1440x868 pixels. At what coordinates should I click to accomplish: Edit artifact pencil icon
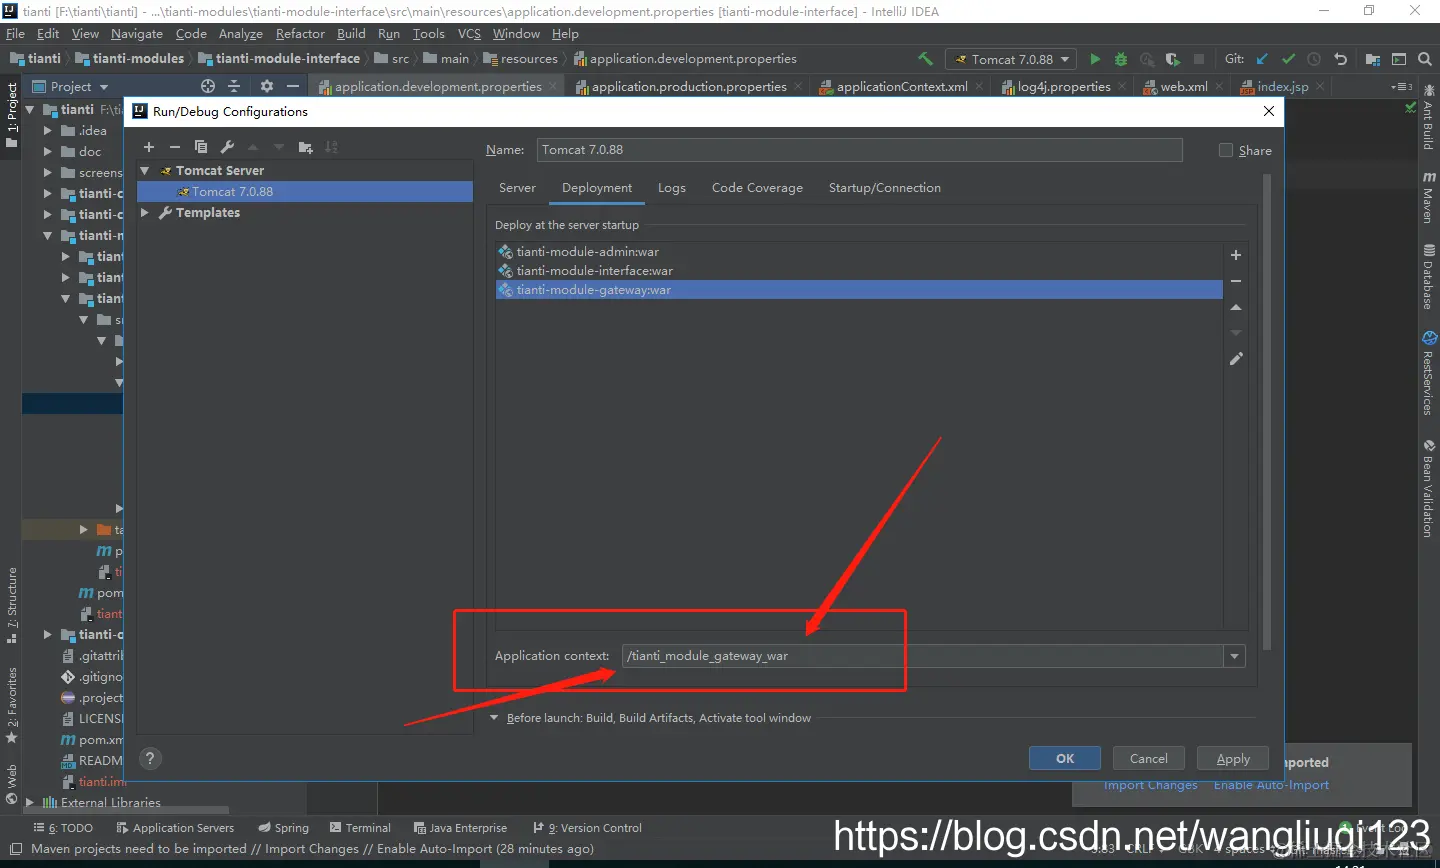[1236, 359]
